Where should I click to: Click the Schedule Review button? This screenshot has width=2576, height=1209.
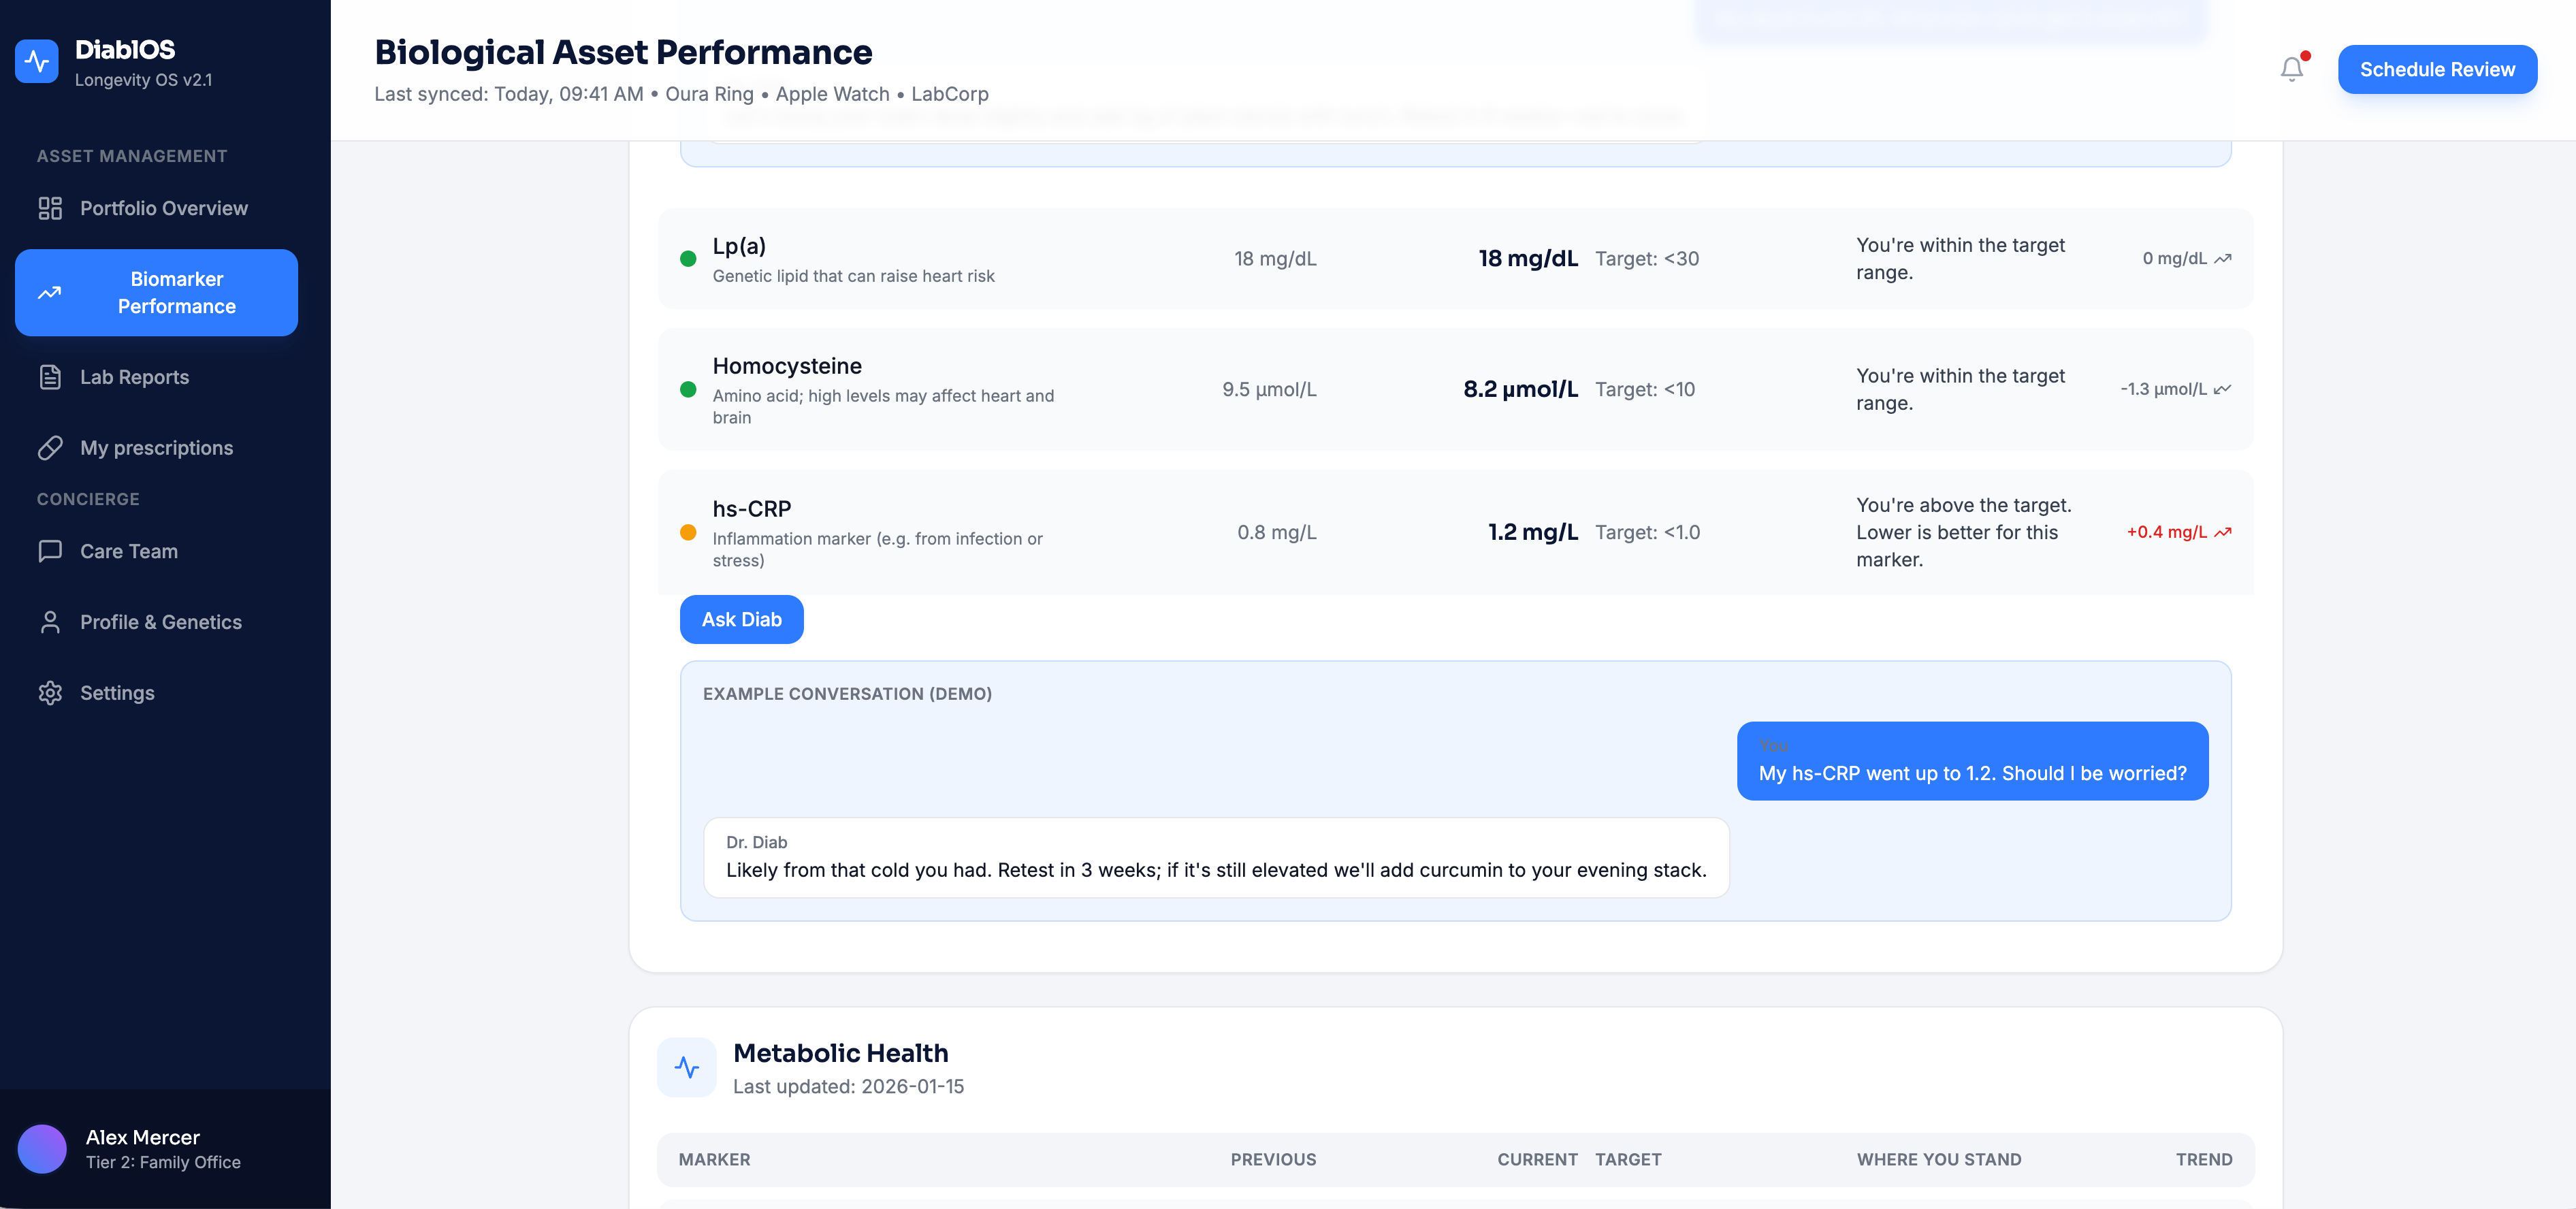click(2437, 69)
